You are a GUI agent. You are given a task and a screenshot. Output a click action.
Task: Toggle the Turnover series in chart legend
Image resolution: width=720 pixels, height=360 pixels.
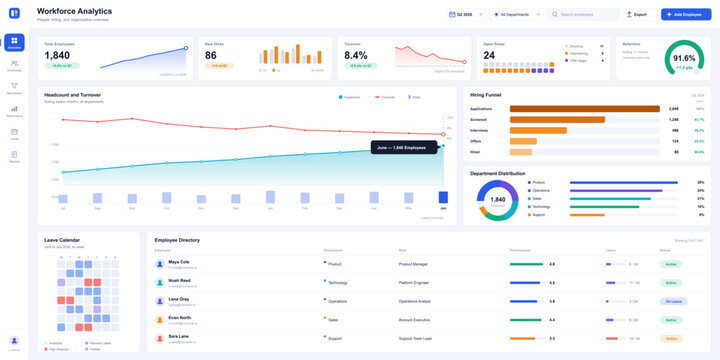[385, 97]
